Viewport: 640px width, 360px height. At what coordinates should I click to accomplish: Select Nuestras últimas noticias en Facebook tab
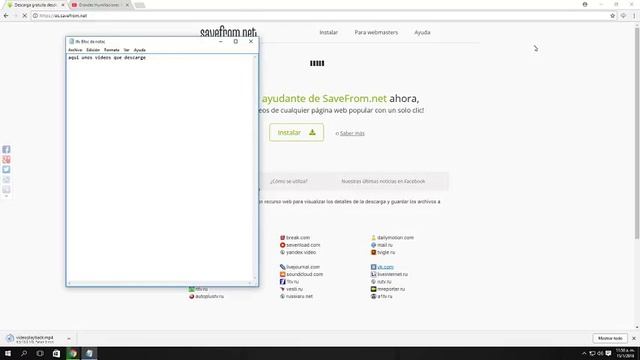[x=383, y=181]
